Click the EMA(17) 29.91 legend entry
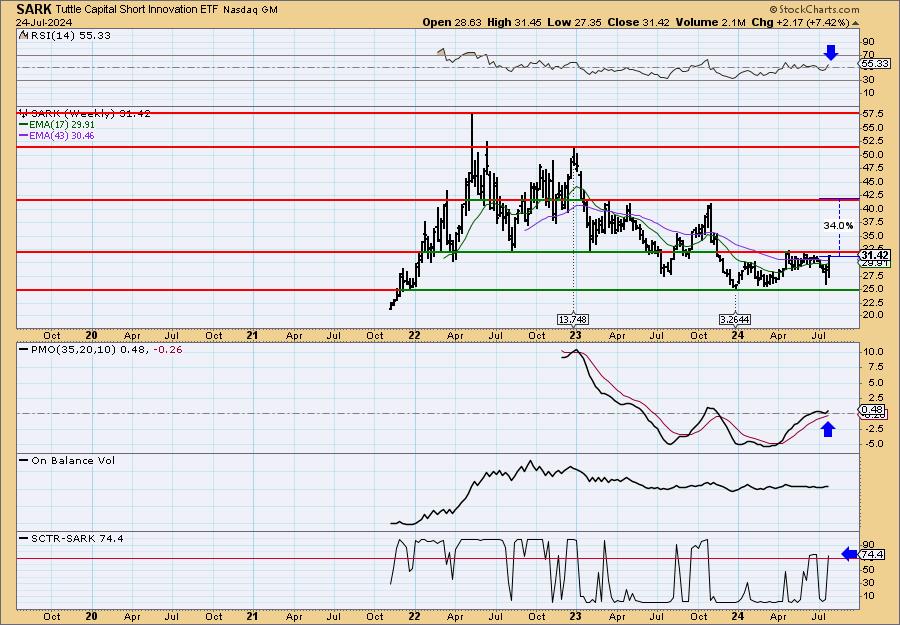This screenshot has height=625, width=900. [x=61, y=125]
